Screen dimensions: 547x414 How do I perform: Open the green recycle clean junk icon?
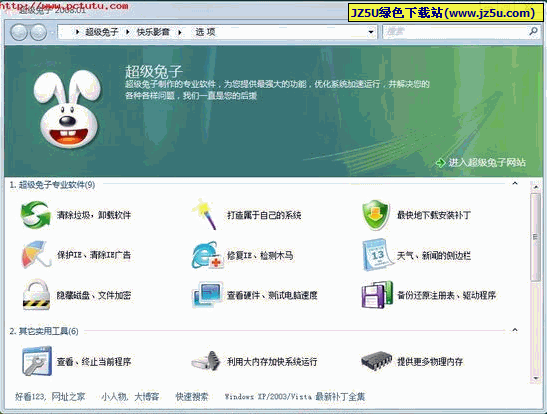tap(35, 215)
